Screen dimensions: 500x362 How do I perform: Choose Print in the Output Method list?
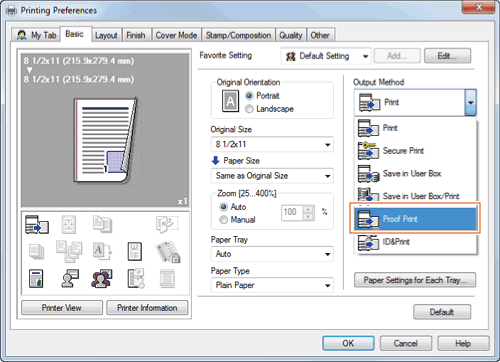tap(415, 128)
